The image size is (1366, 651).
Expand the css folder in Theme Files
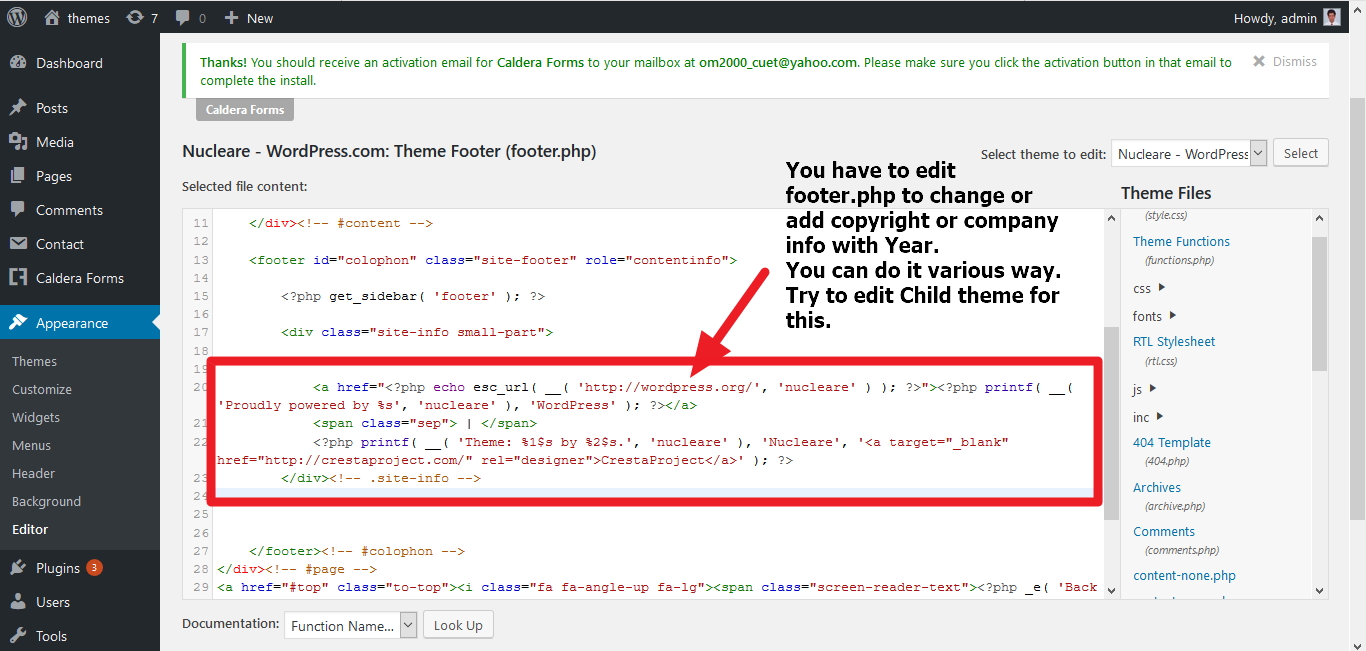tap(1148, 288)
